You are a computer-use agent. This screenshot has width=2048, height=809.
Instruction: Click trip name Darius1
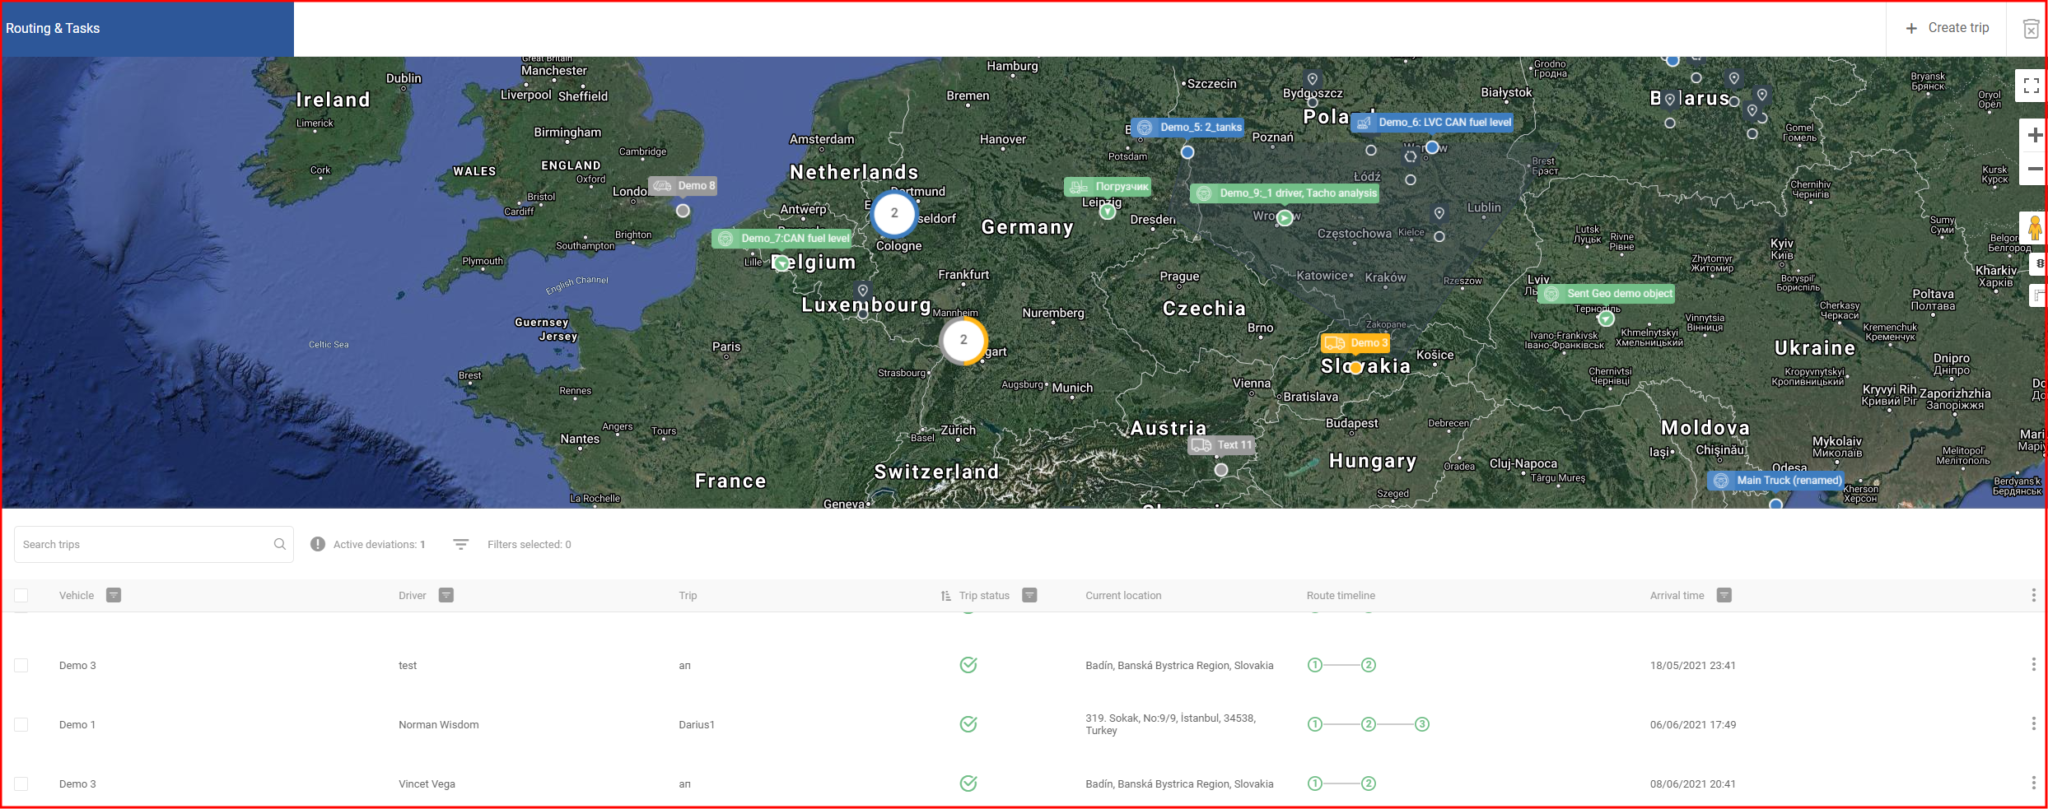click(x=697, y=725)
